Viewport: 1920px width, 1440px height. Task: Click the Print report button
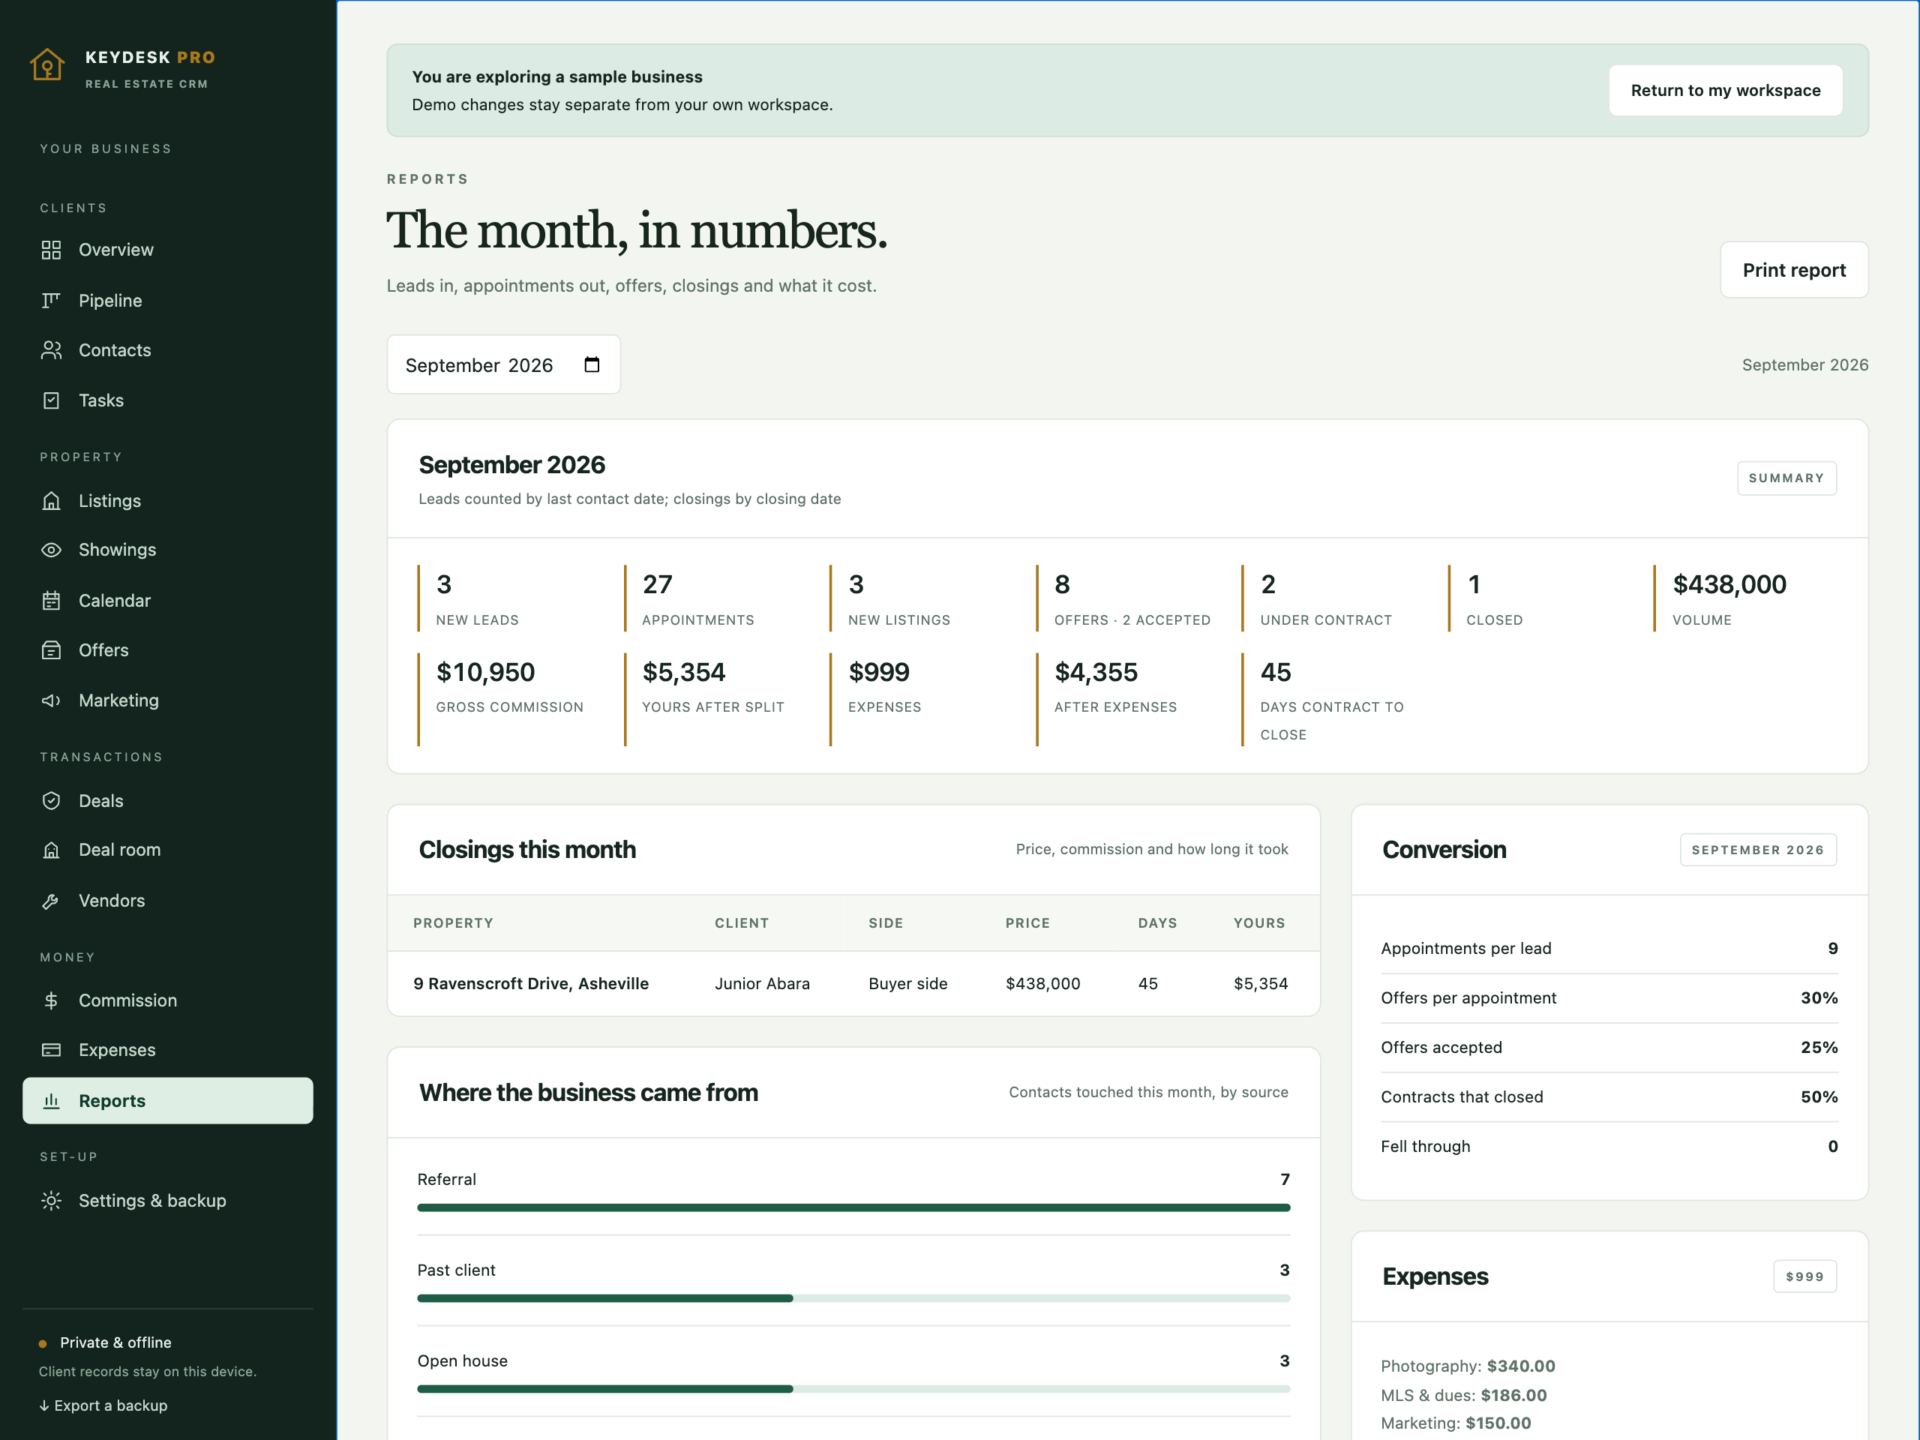coord(1794,270)
